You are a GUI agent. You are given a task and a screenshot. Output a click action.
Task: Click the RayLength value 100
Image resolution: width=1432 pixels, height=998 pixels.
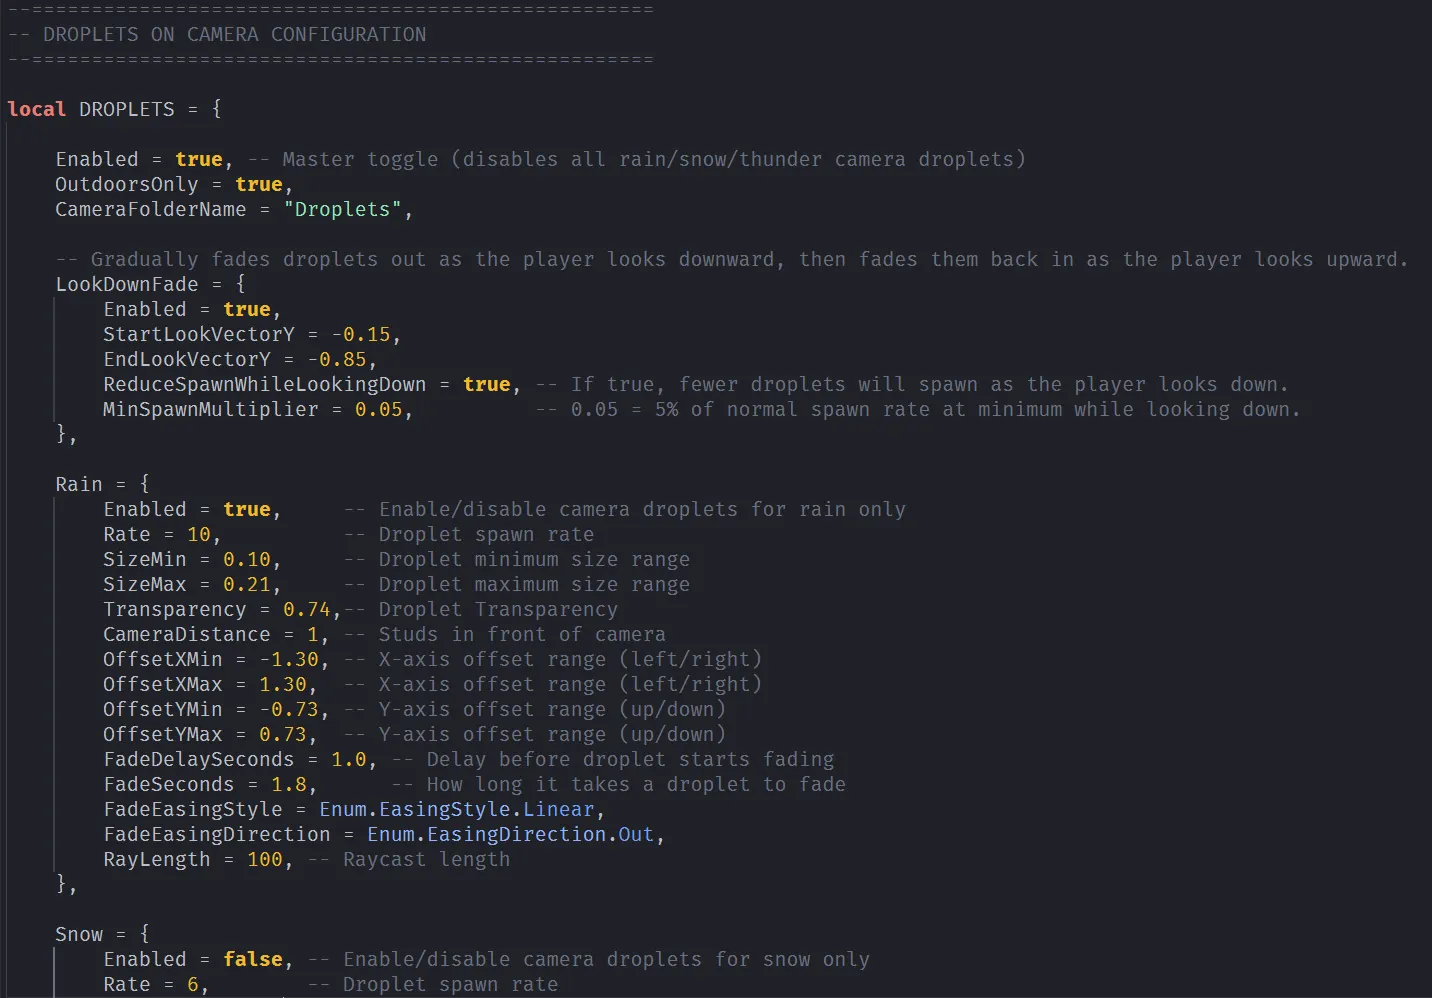(x=265, y=859)
